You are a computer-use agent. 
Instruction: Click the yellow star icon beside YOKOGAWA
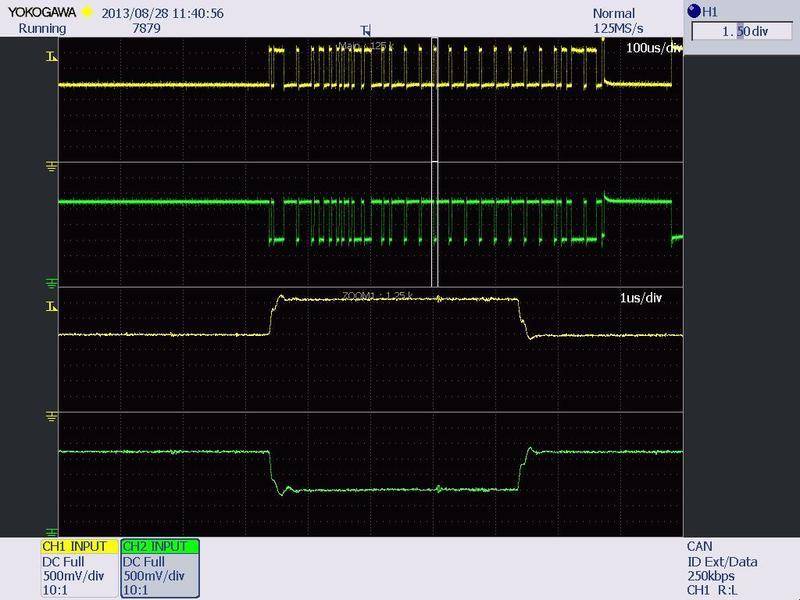pos(88,13)
